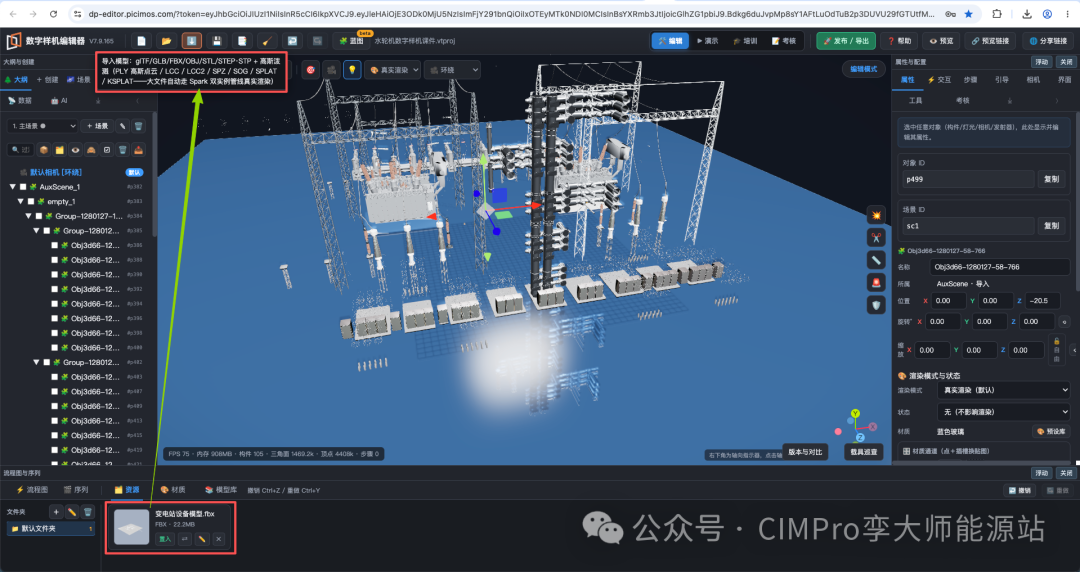Click the 预览链接 button

[989, 41]
